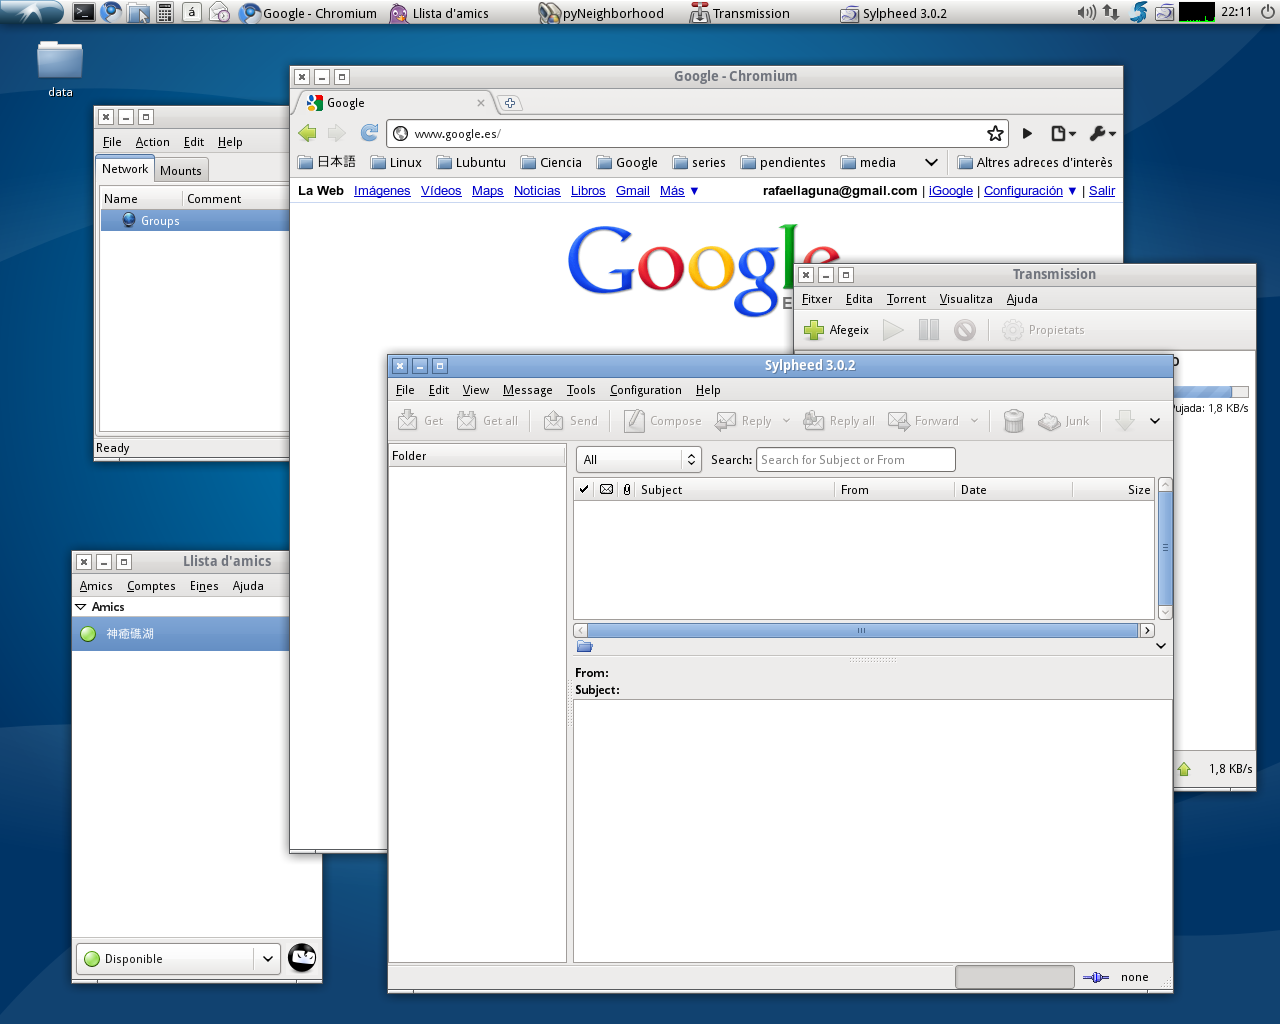Open Altres adreces d'interès bookmarks
This screenshot has width=1280, height=1024.
click(x=1035, y=162)
